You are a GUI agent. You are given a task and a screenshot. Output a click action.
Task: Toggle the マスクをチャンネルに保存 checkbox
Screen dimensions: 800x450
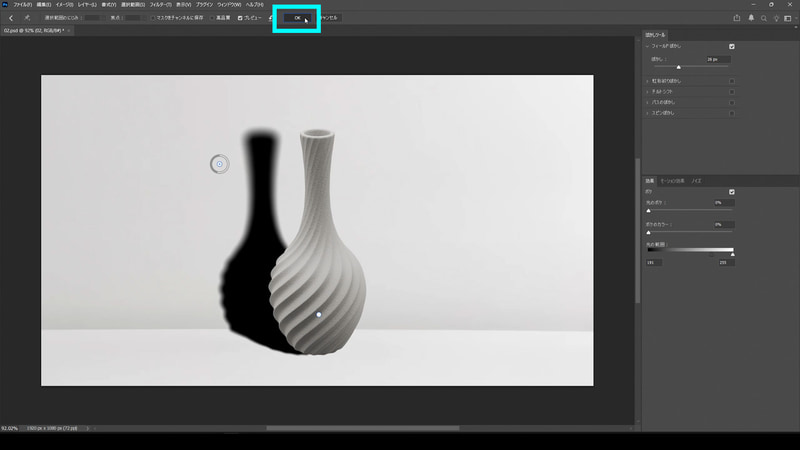point(153,18)
